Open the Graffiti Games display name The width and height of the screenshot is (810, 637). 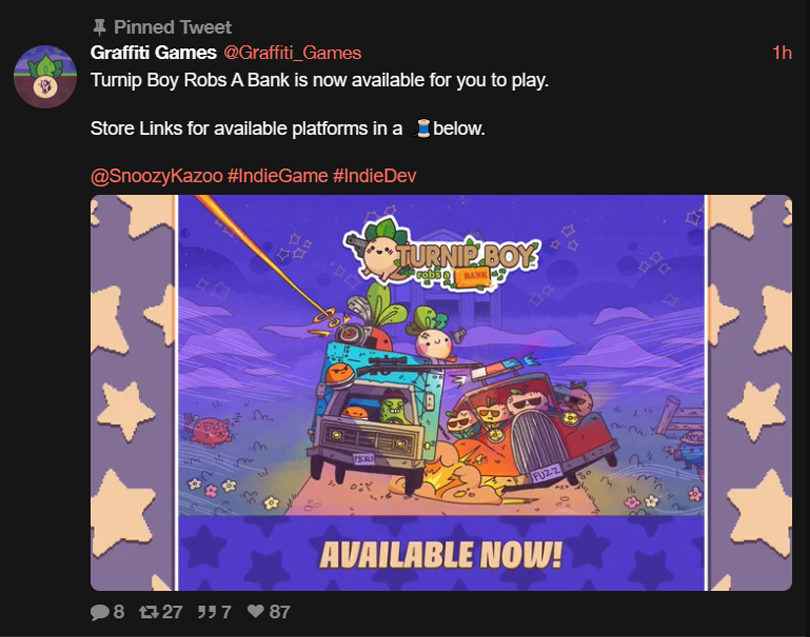(x=153, y=53)
